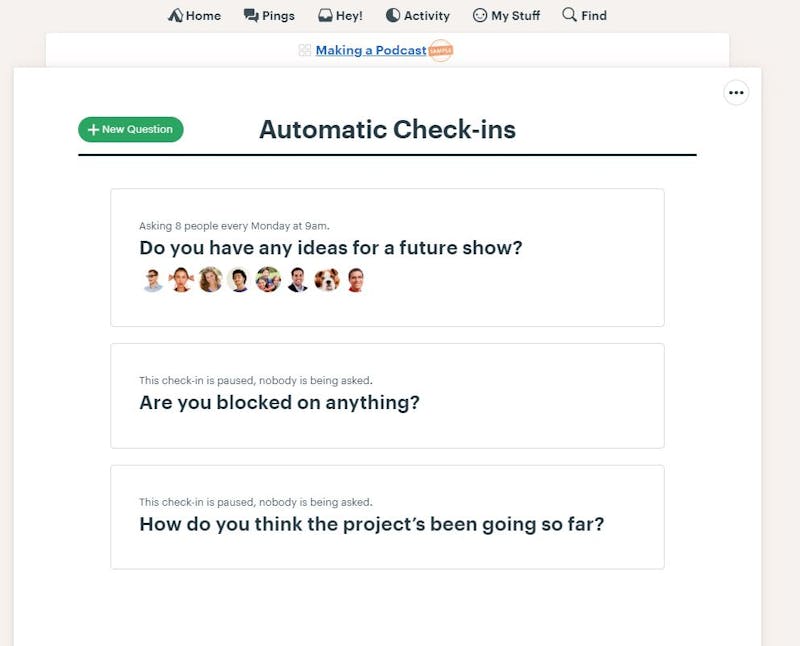The image size is (800, 646).
Task: Click the orange Sample badge
Action: [x=441, y=51]
